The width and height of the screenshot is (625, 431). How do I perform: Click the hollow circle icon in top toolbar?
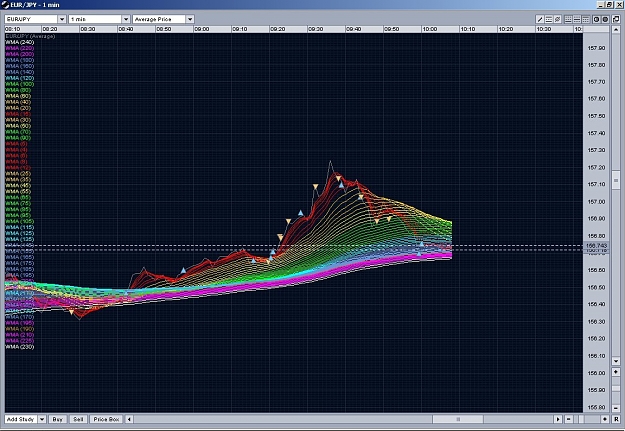coord(596,19)
